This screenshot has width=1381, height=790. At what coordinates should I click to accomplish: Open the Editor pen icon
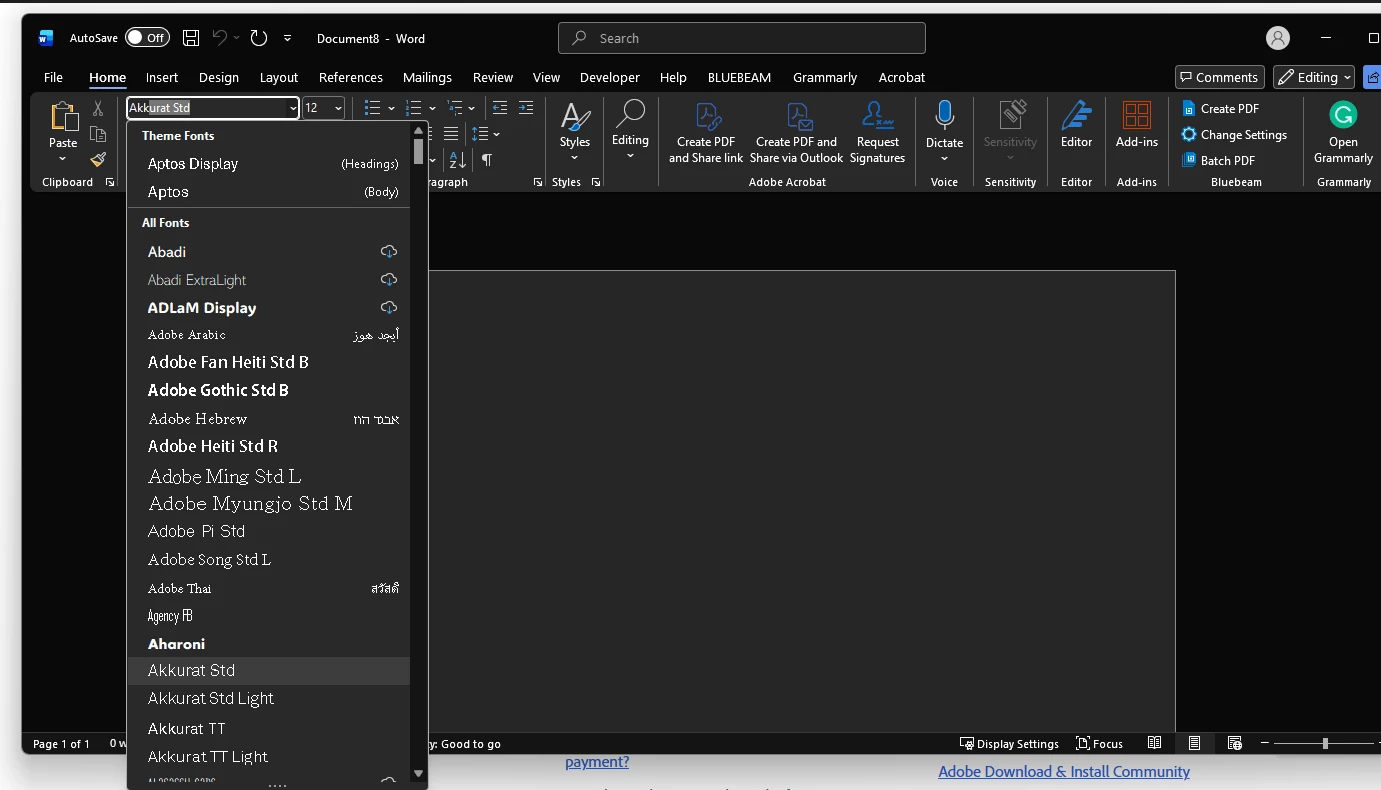[1076, 116]
